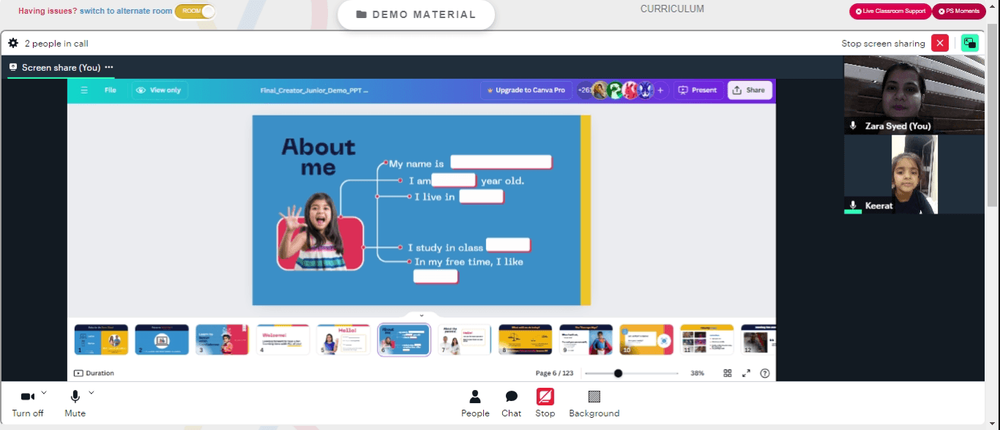Select slide 4 Welcome thumbnail
This screenshot has width=1000, height=430.
pyautogui.click(x=283, y=339)
